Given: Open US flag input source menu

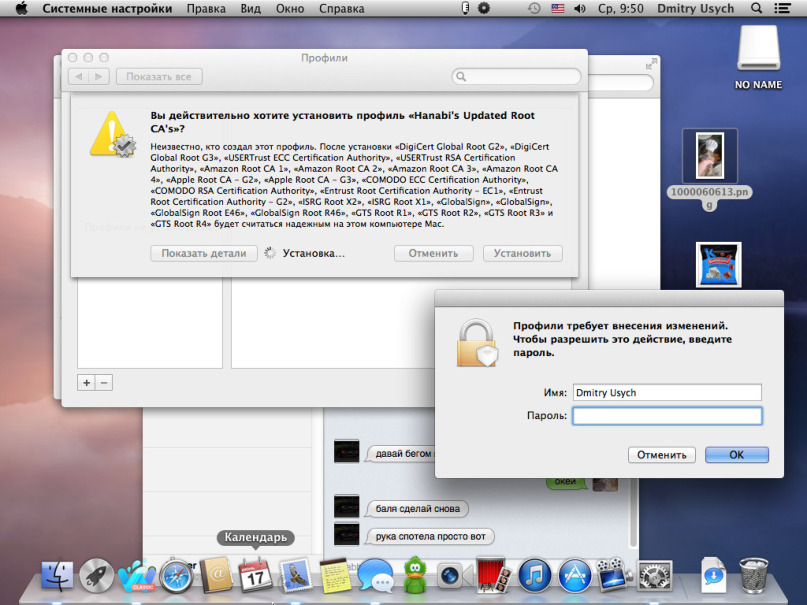Looking at the screenshot, I should (x=557, y=8).
